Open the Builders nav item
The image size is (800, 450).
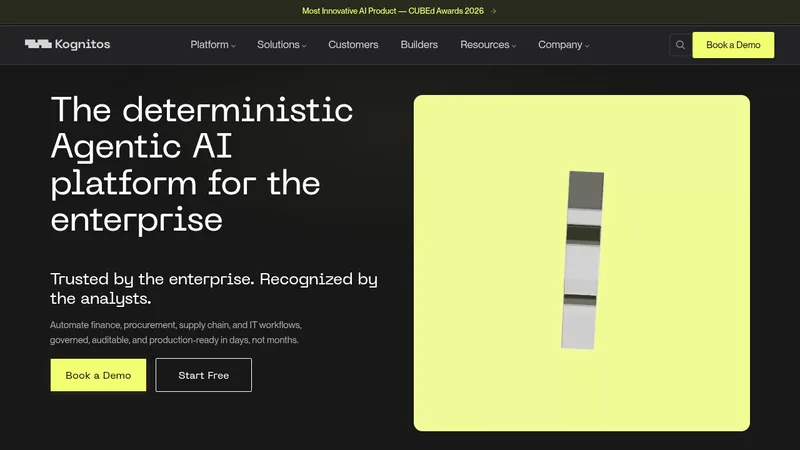[419, 45]
